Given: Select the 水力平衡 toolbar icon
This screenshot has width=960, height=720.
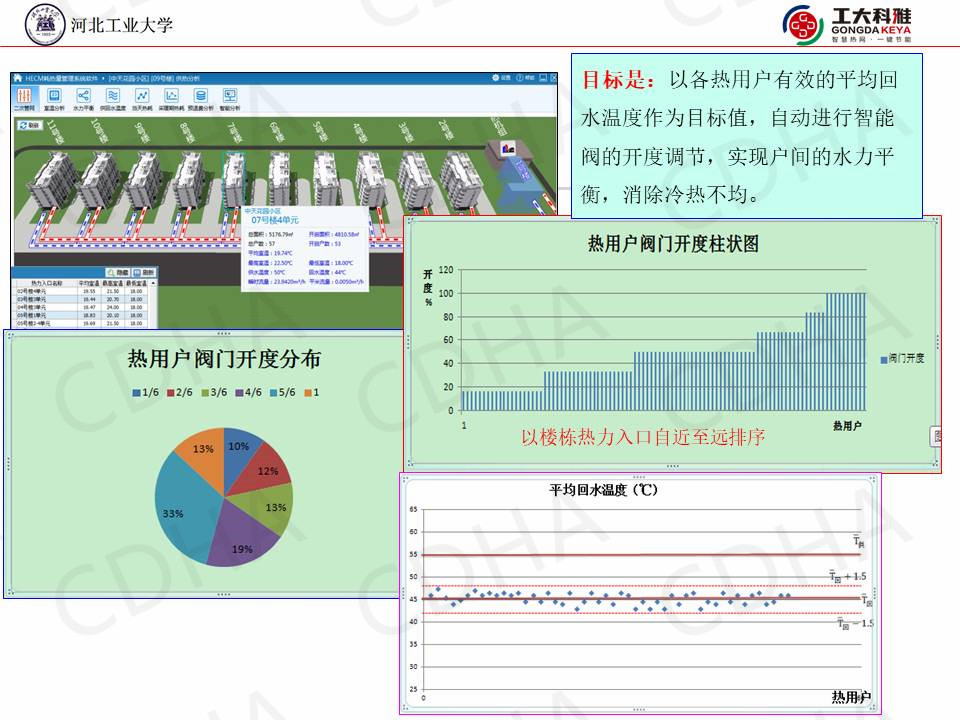Looking at the screenshot, I should pyautogui.click(x=81, y=97).
